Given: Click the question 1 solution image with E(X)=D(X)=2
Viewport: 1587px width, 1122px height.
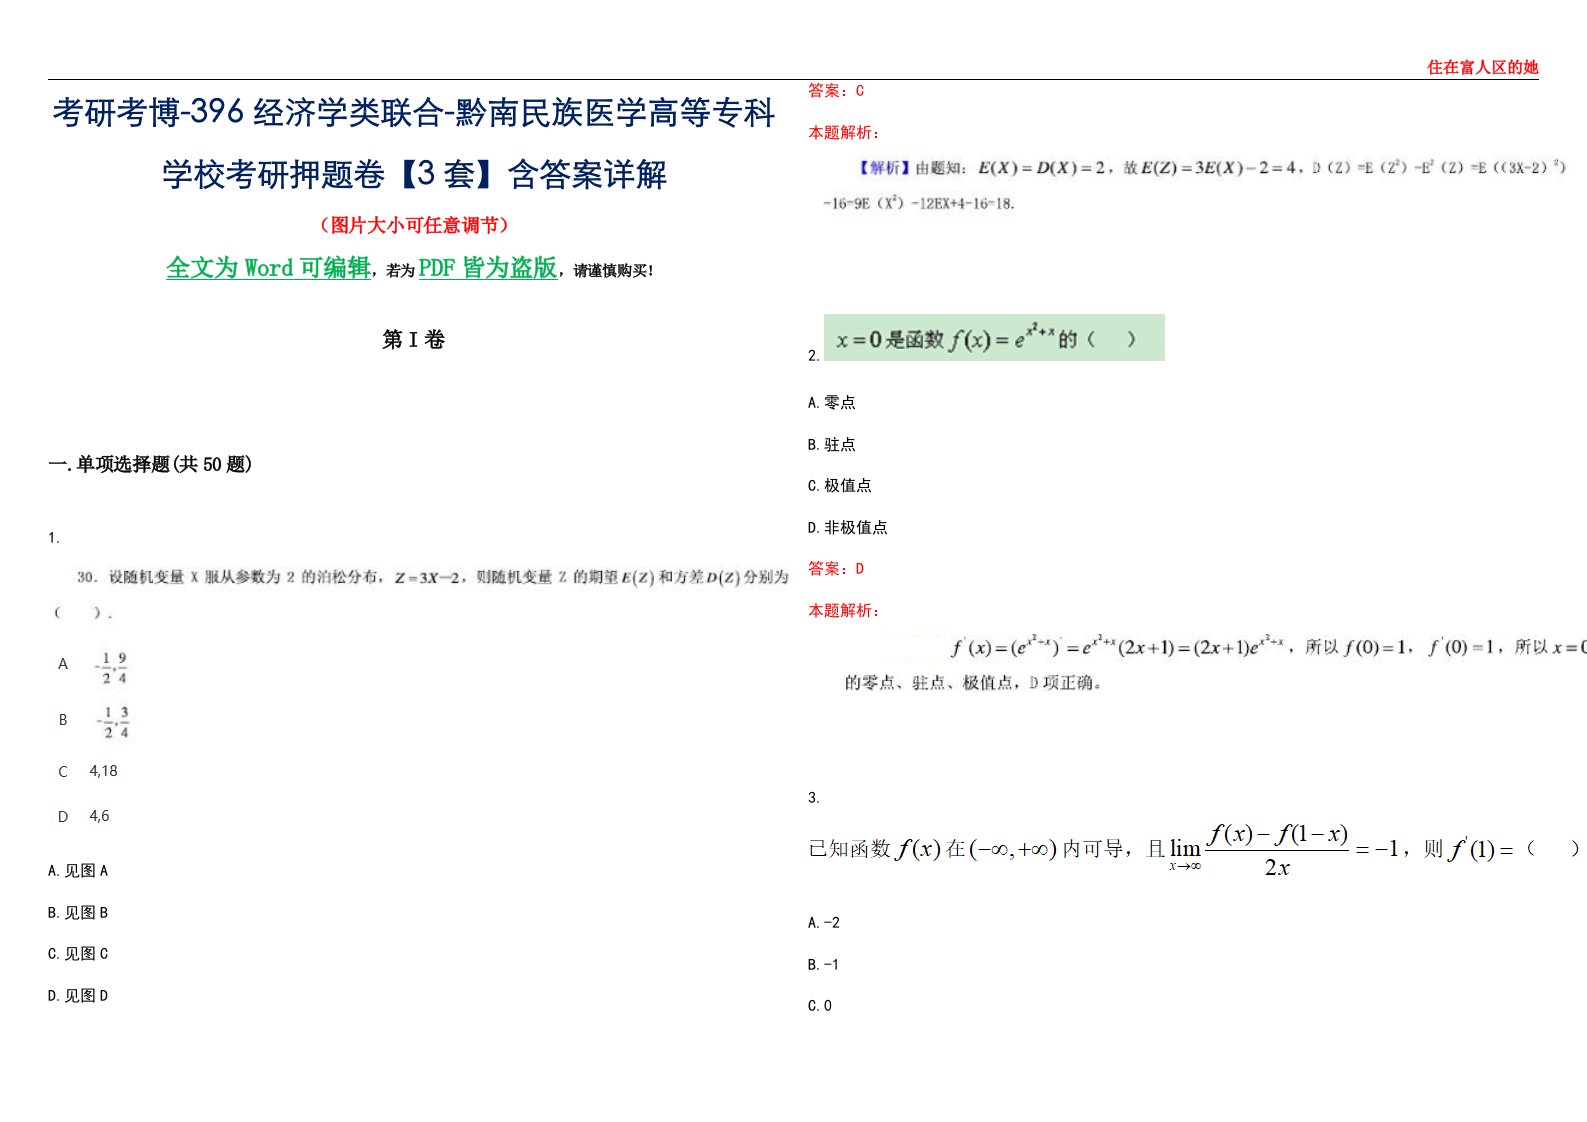Looking at the screenshot, I should [1194, 185].
